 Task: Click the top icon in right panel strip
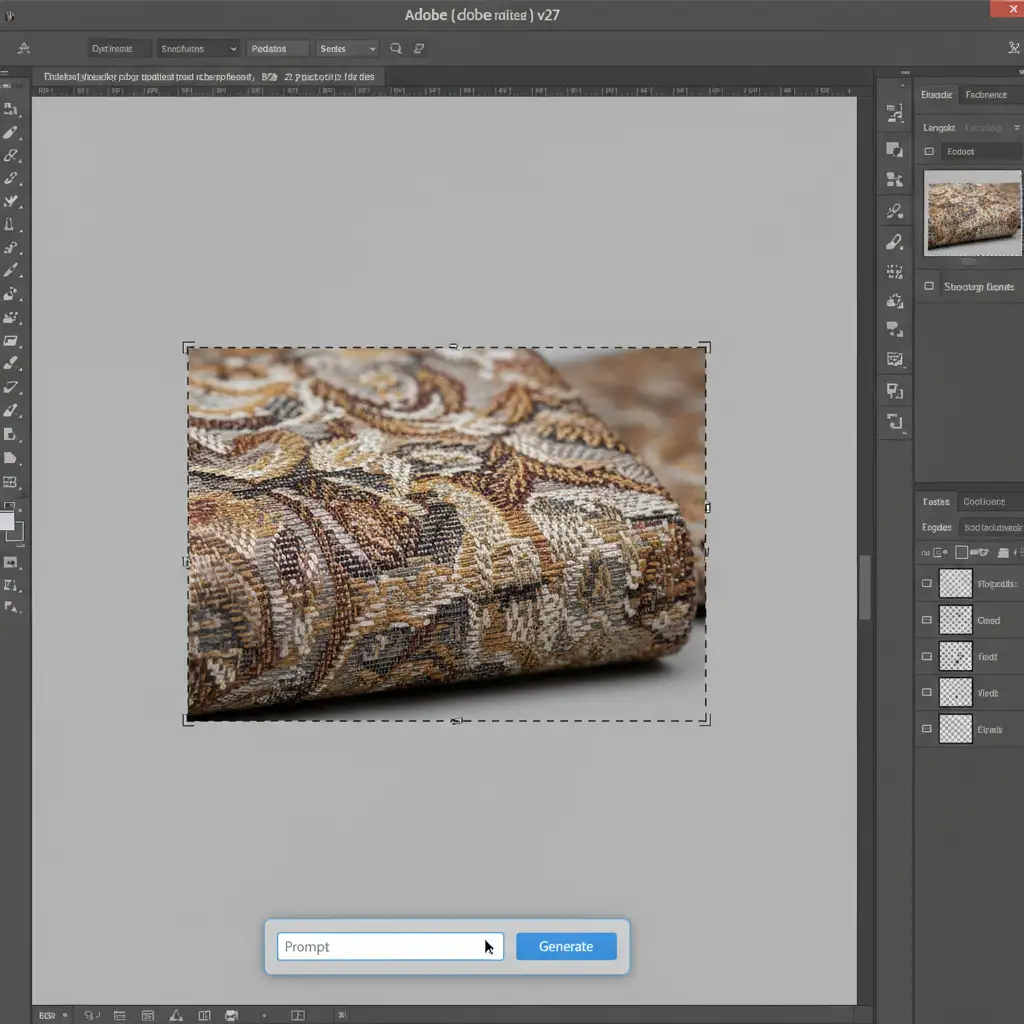[895, 115]
